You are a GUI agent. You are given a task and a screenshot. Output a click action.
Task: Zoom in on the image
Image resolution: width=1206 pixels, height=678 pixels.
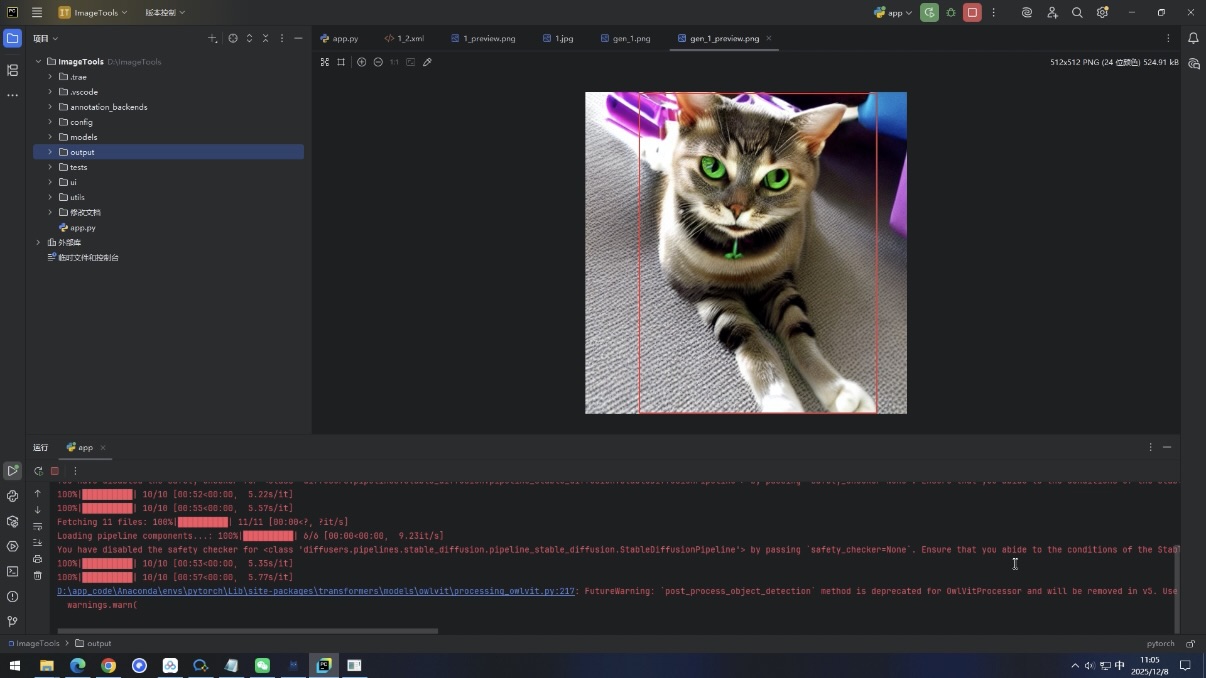tap(362, 62)
